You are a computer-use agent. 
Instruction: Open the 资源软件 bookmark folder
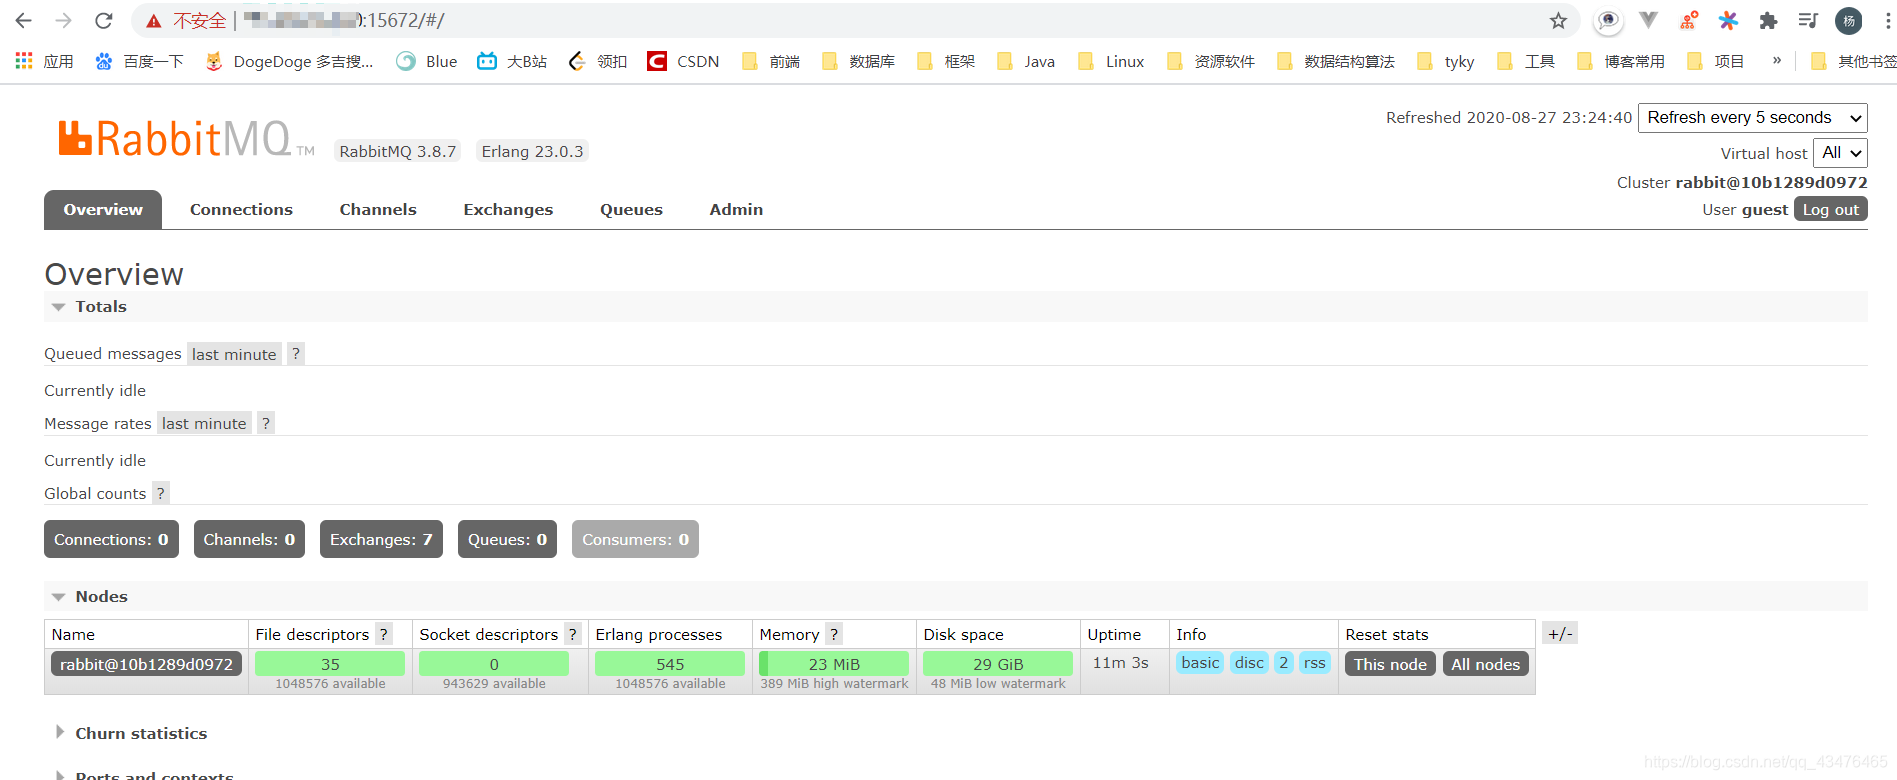(1211, 61)
